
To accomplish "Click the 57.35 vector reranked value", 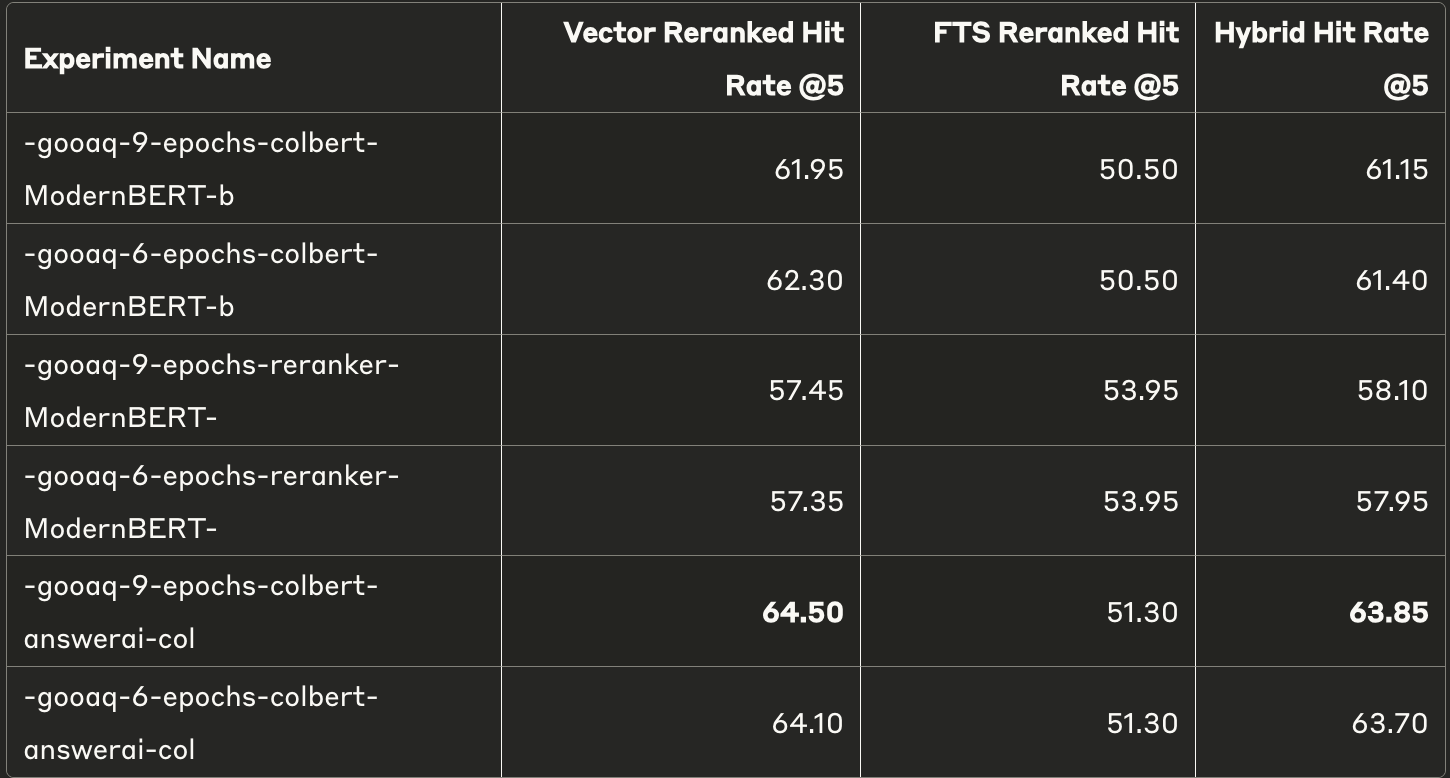I will [x=806, y=502].
